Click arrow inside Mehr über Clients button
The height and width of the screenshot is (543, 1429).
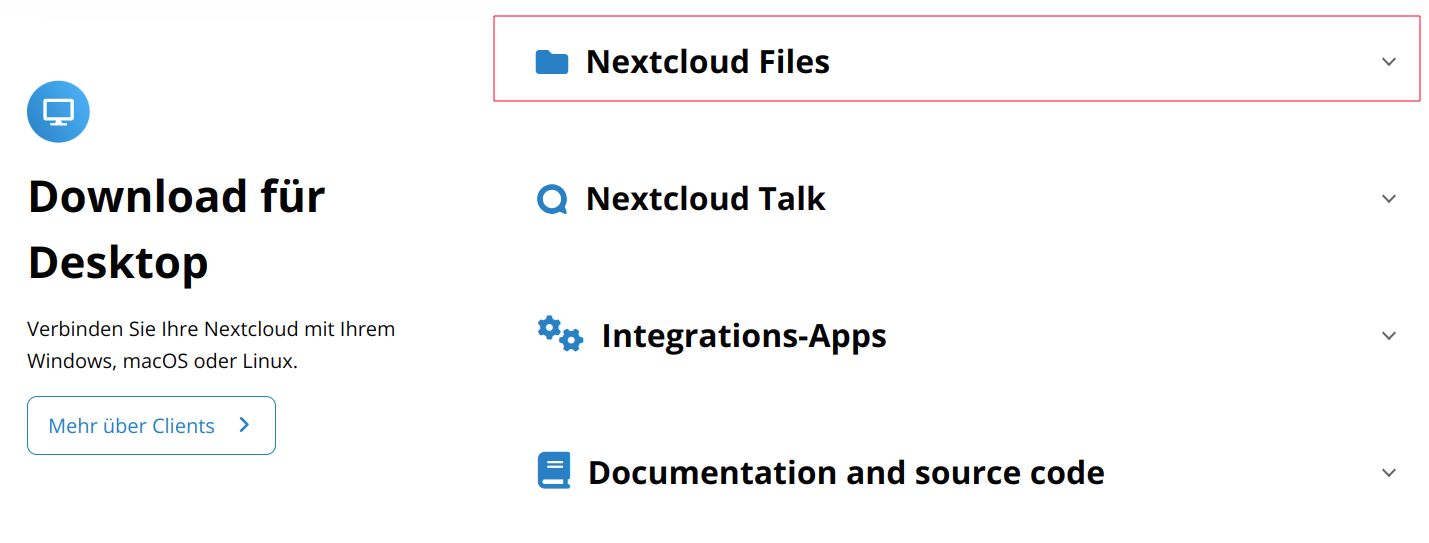245,425
